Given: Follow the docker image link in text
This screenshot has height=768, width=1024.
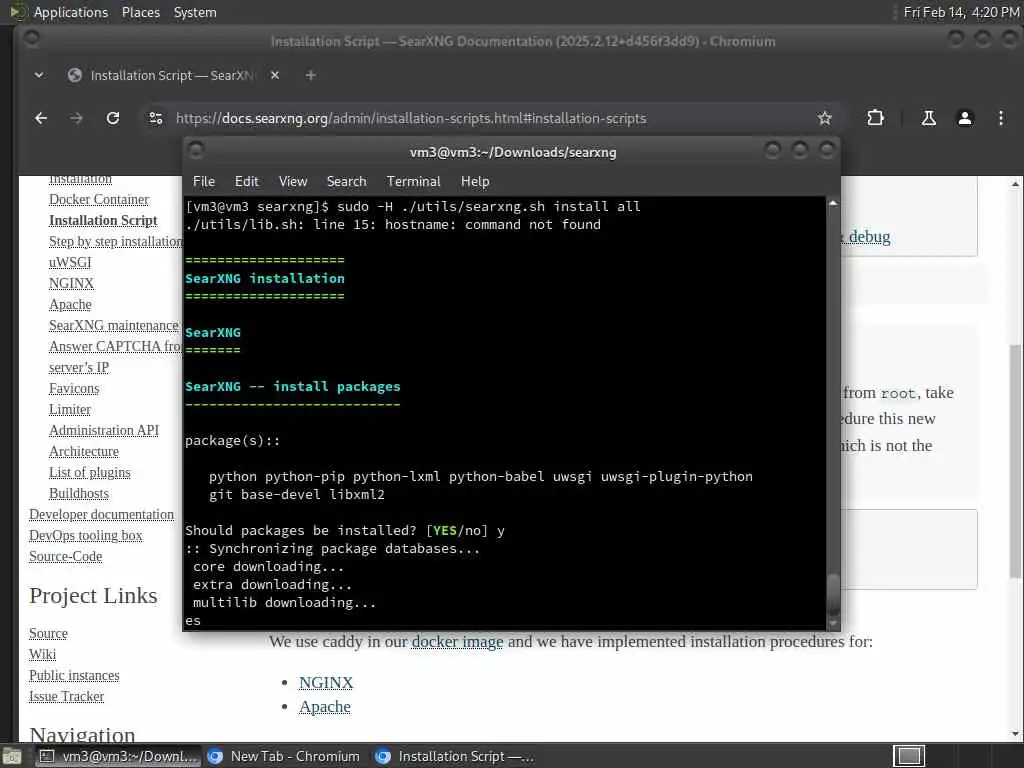Looking at the screenshot, I should point(457,641).
